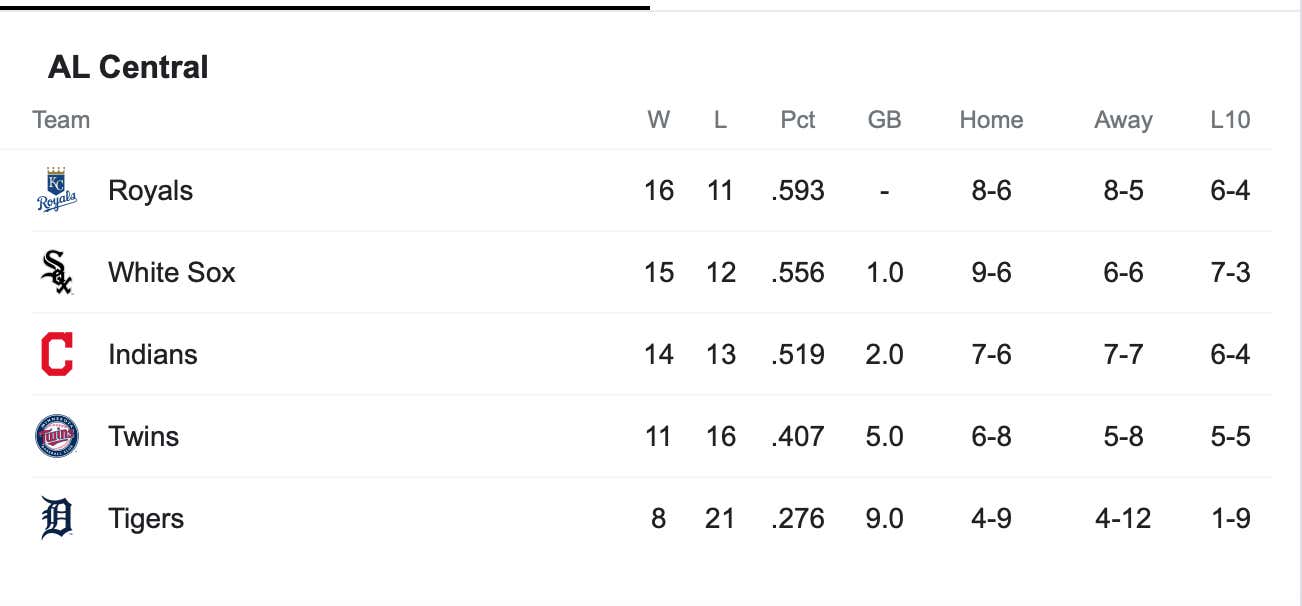This screenshot has height=606, width=1302.
Task: Open the Tigers team link
Action: 146,518
